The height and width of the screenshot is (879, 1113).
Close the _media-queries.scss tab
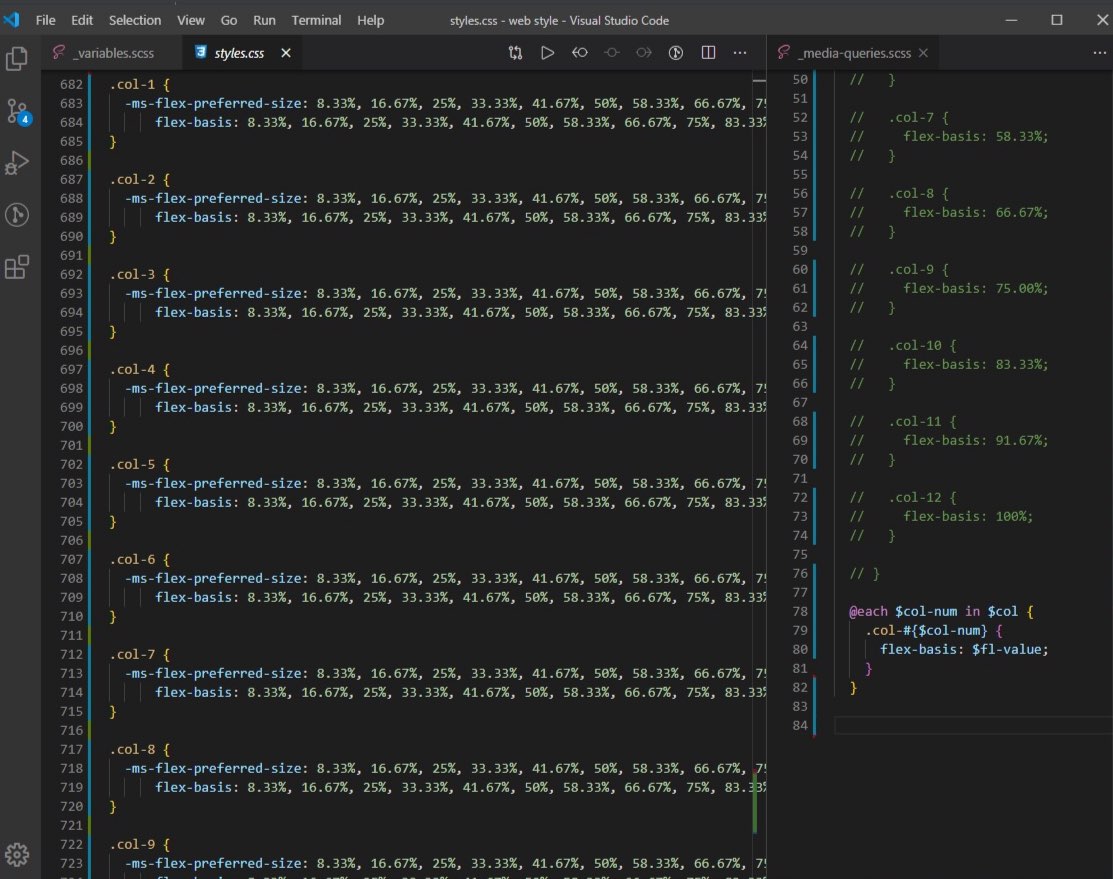923,53
